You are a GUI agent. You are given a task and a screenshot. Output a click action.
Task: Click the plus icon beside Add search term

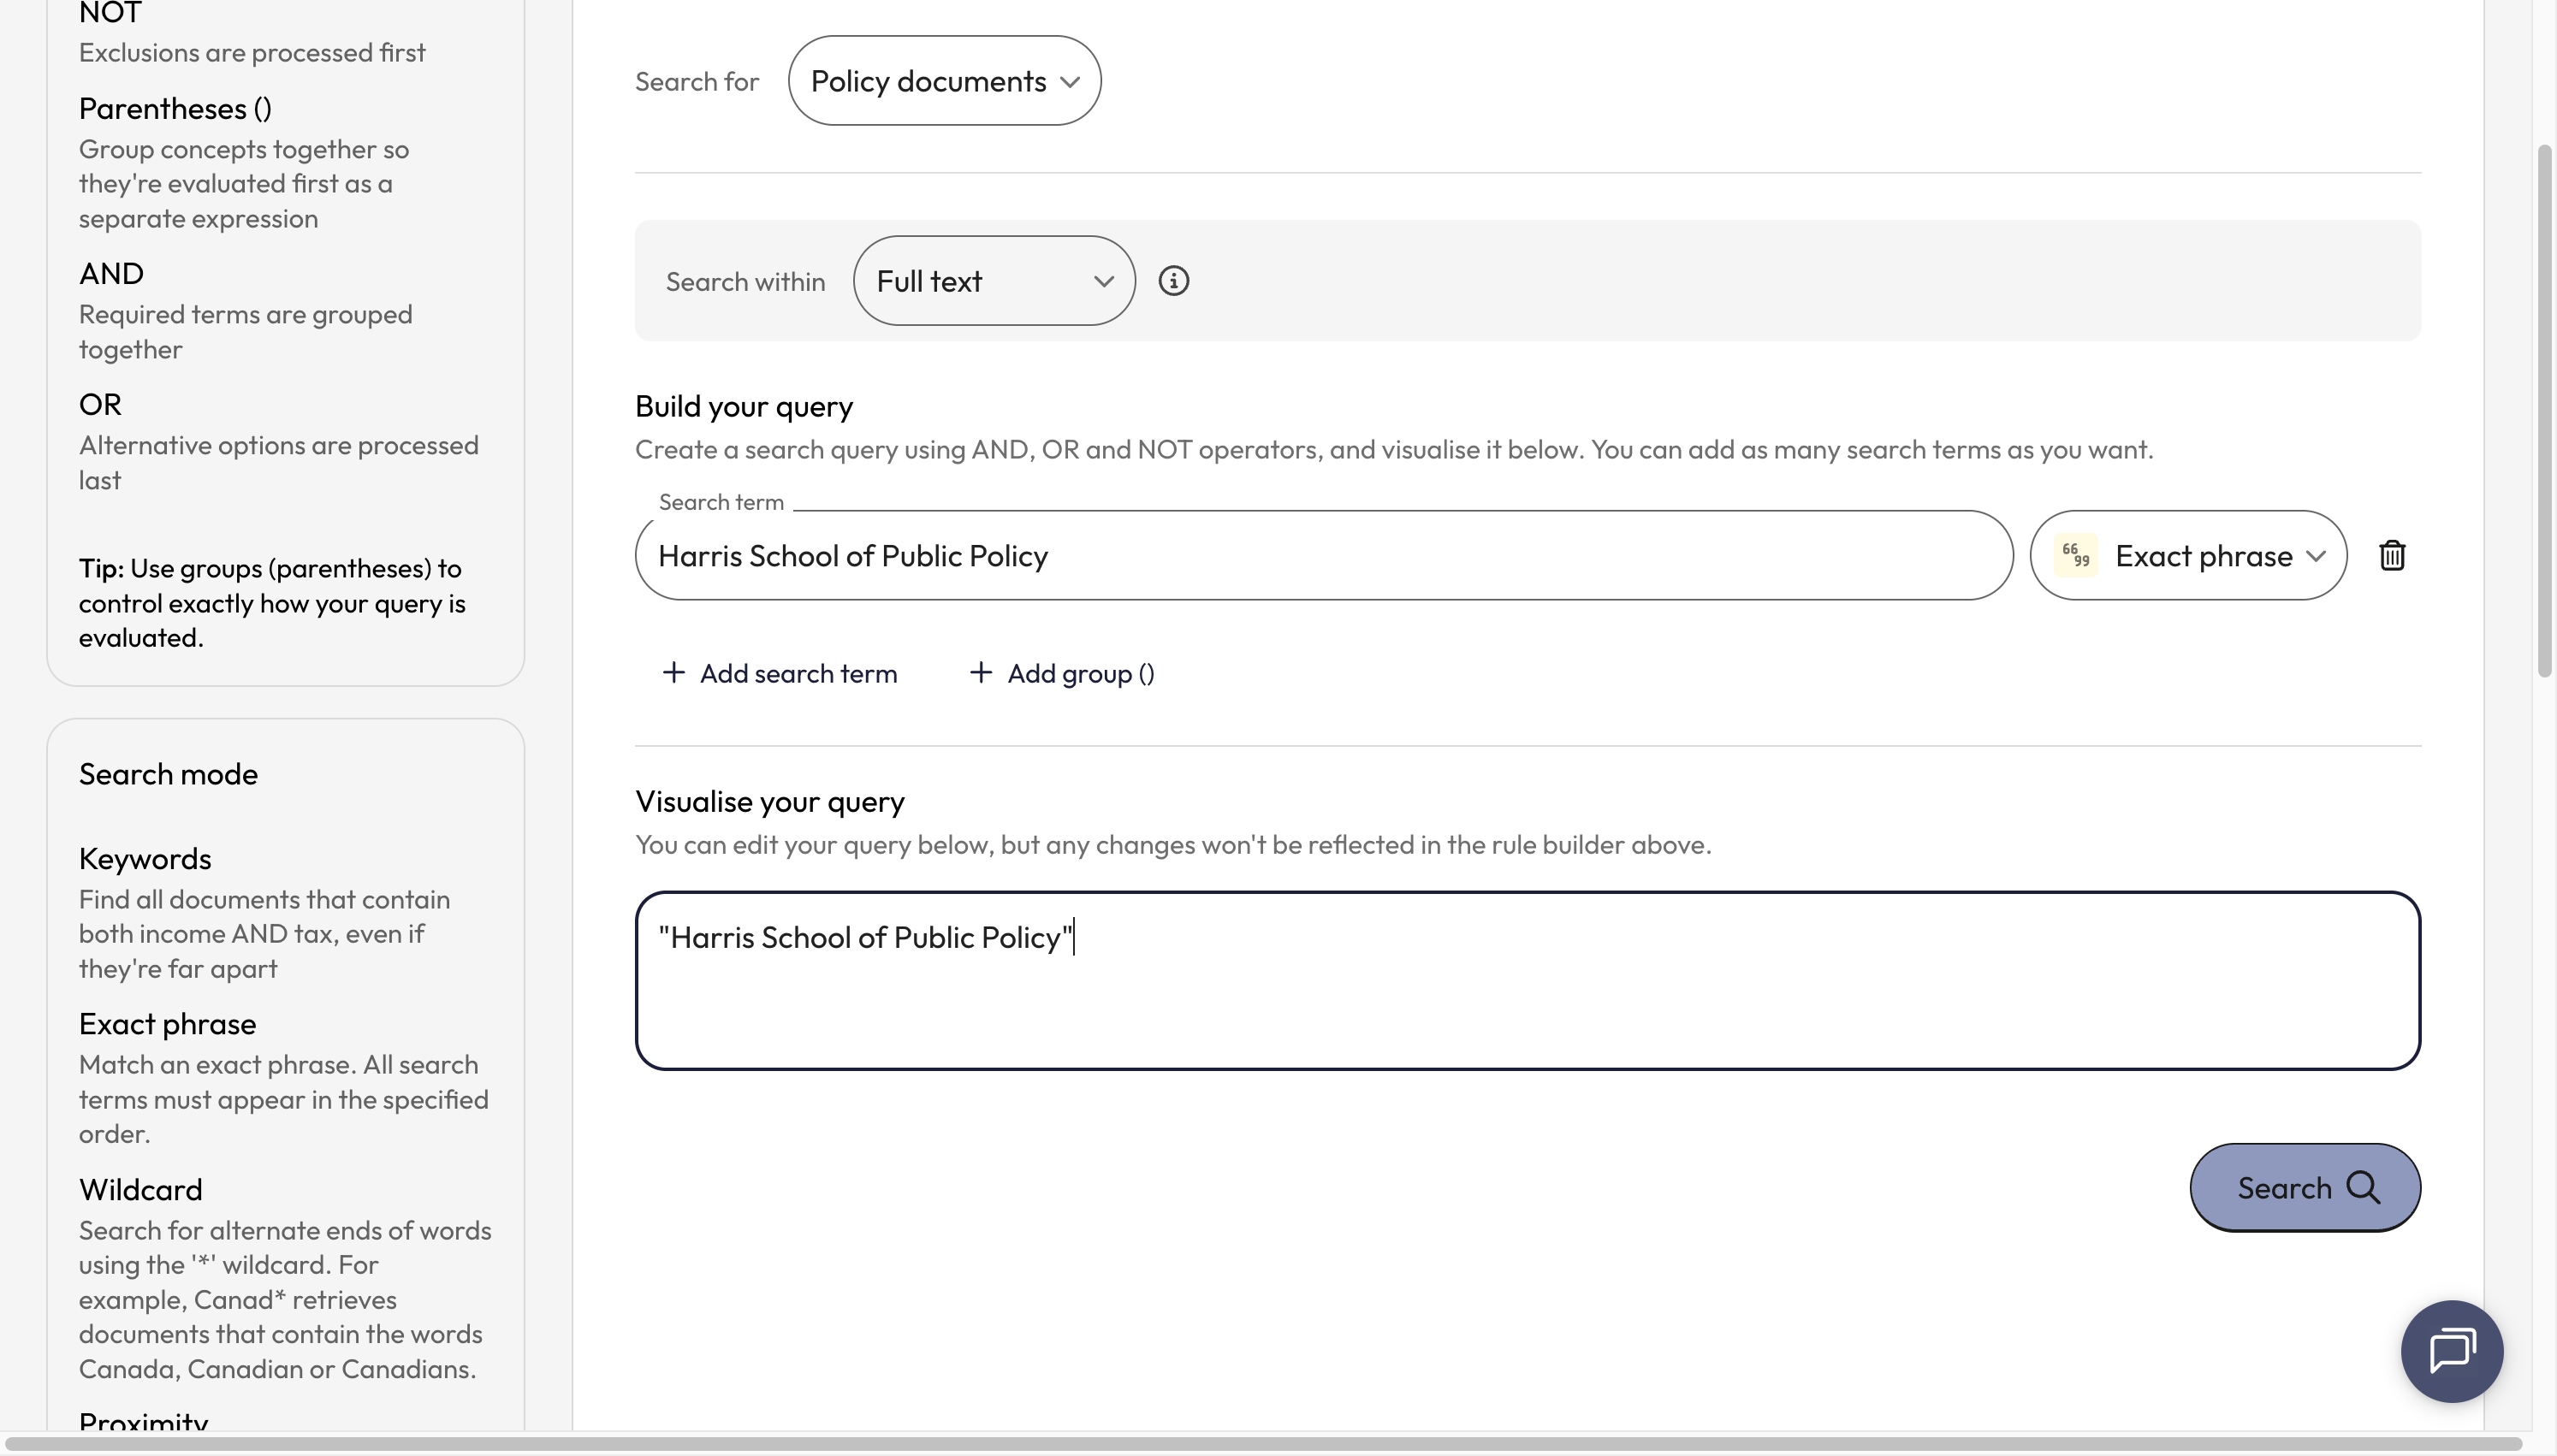click(674, 673)
